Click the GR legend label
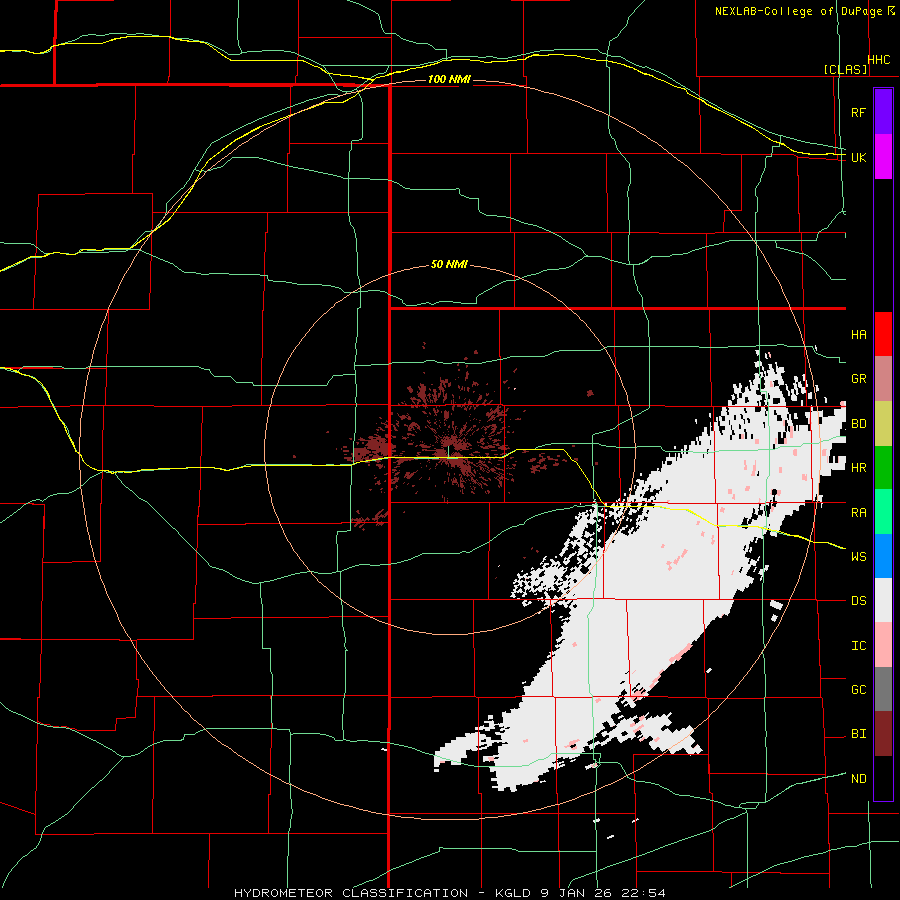Screen dimensions: 900x900 [x=858, y=379]
